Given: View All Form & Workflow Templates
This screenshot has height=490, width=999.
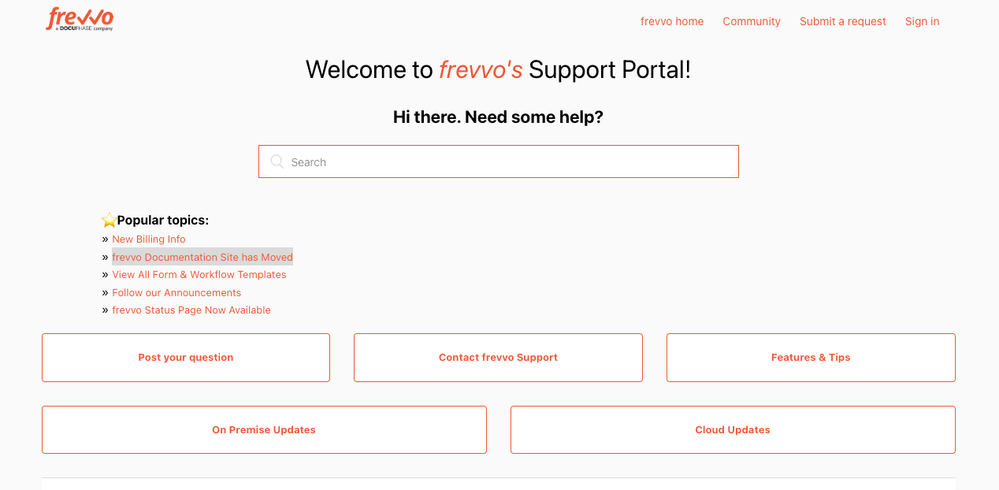Looking at the screenshot, I should pos(199,275).
